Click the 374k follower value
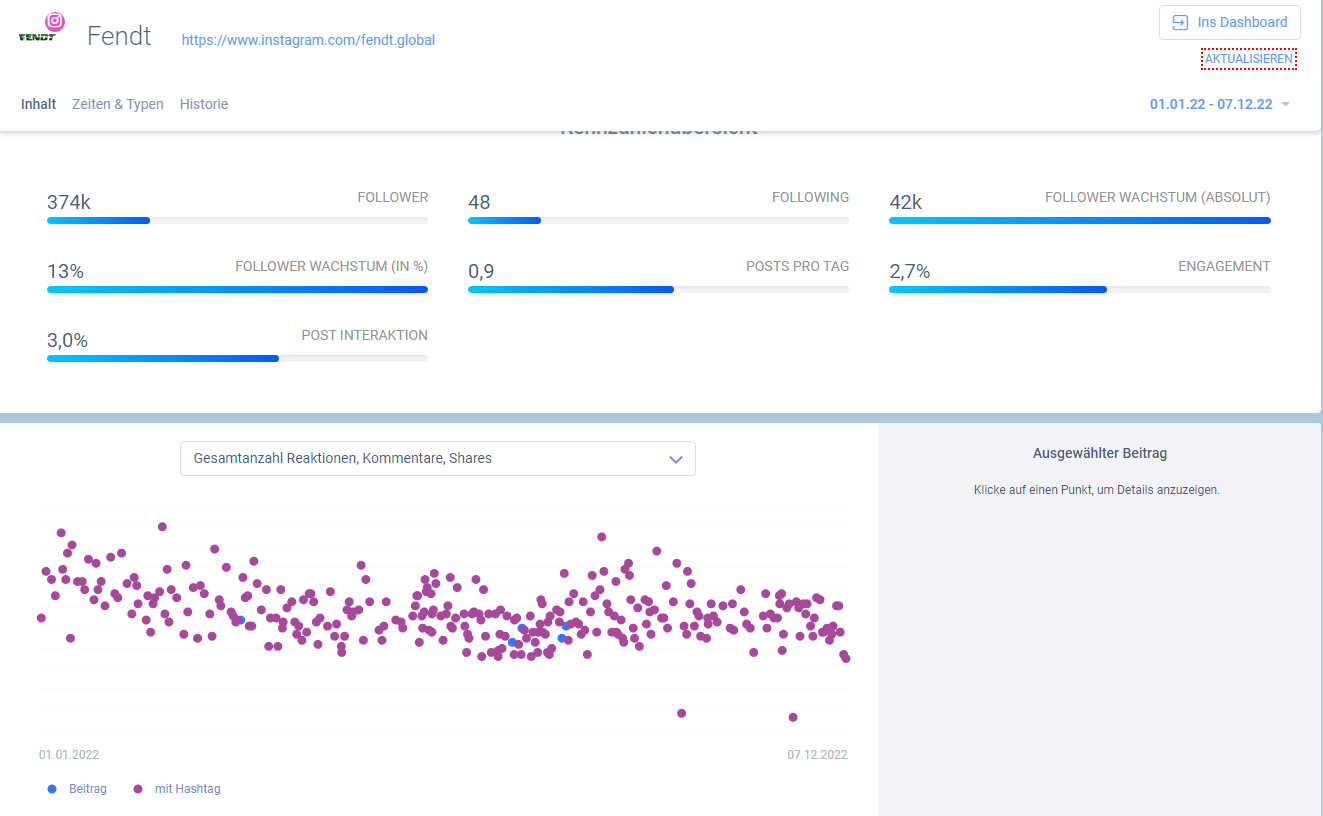This screenshot has width=1323, height=816. pyautogui.click(x=69, y=202)
